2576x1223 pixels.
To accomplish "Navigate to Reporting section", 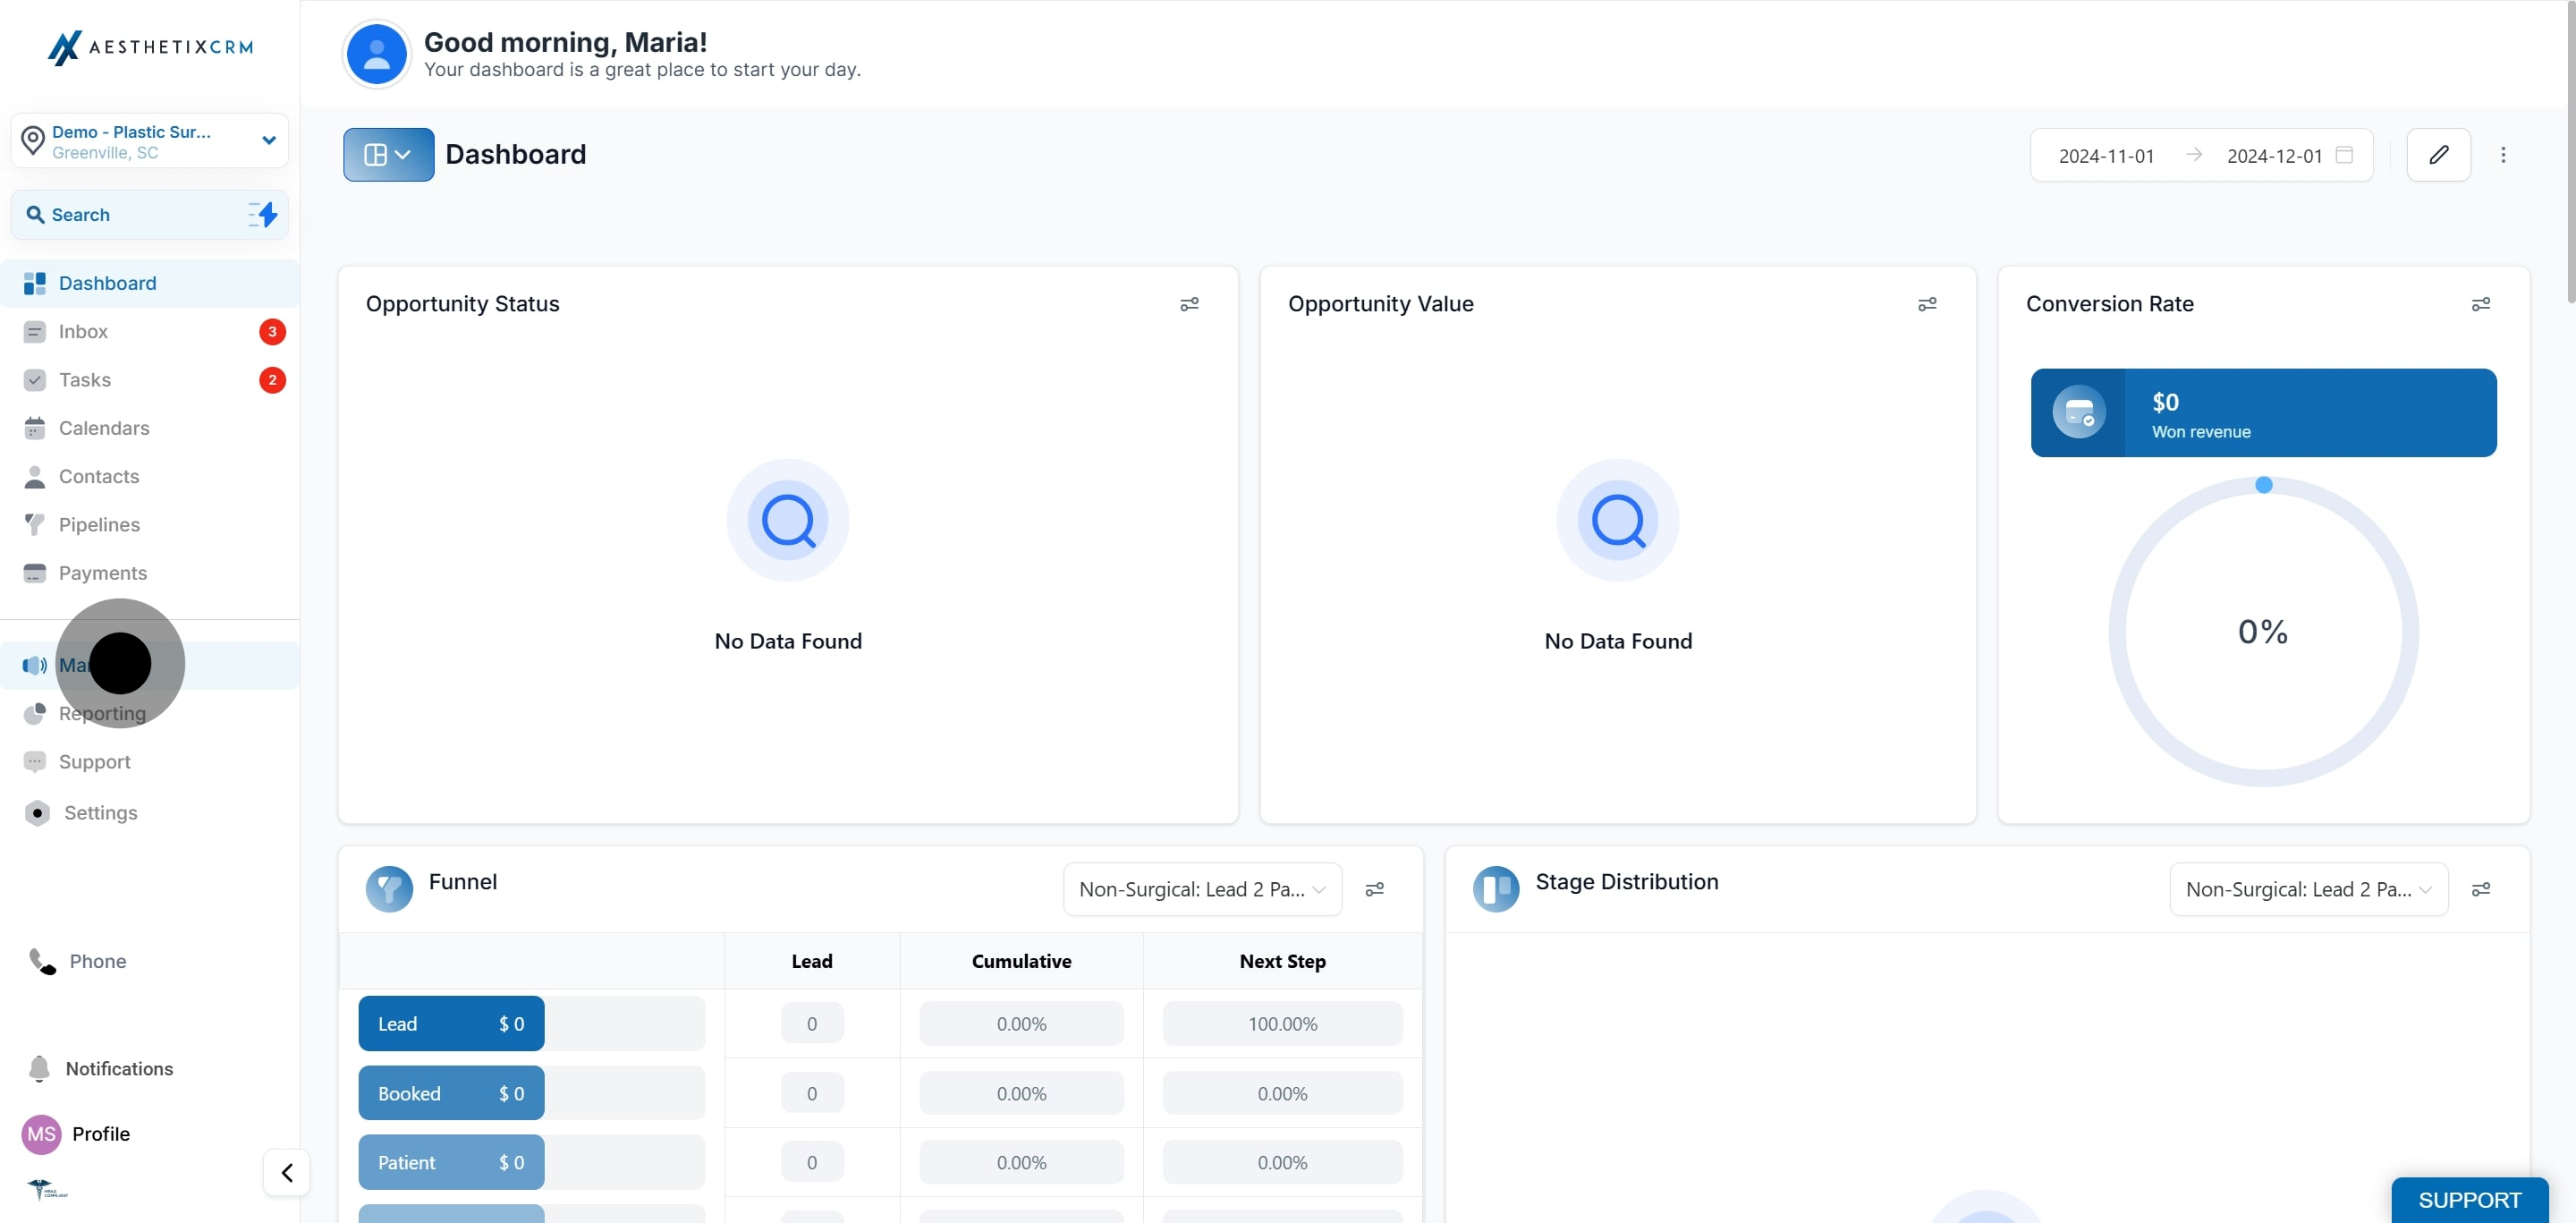I will pos(102,714).
